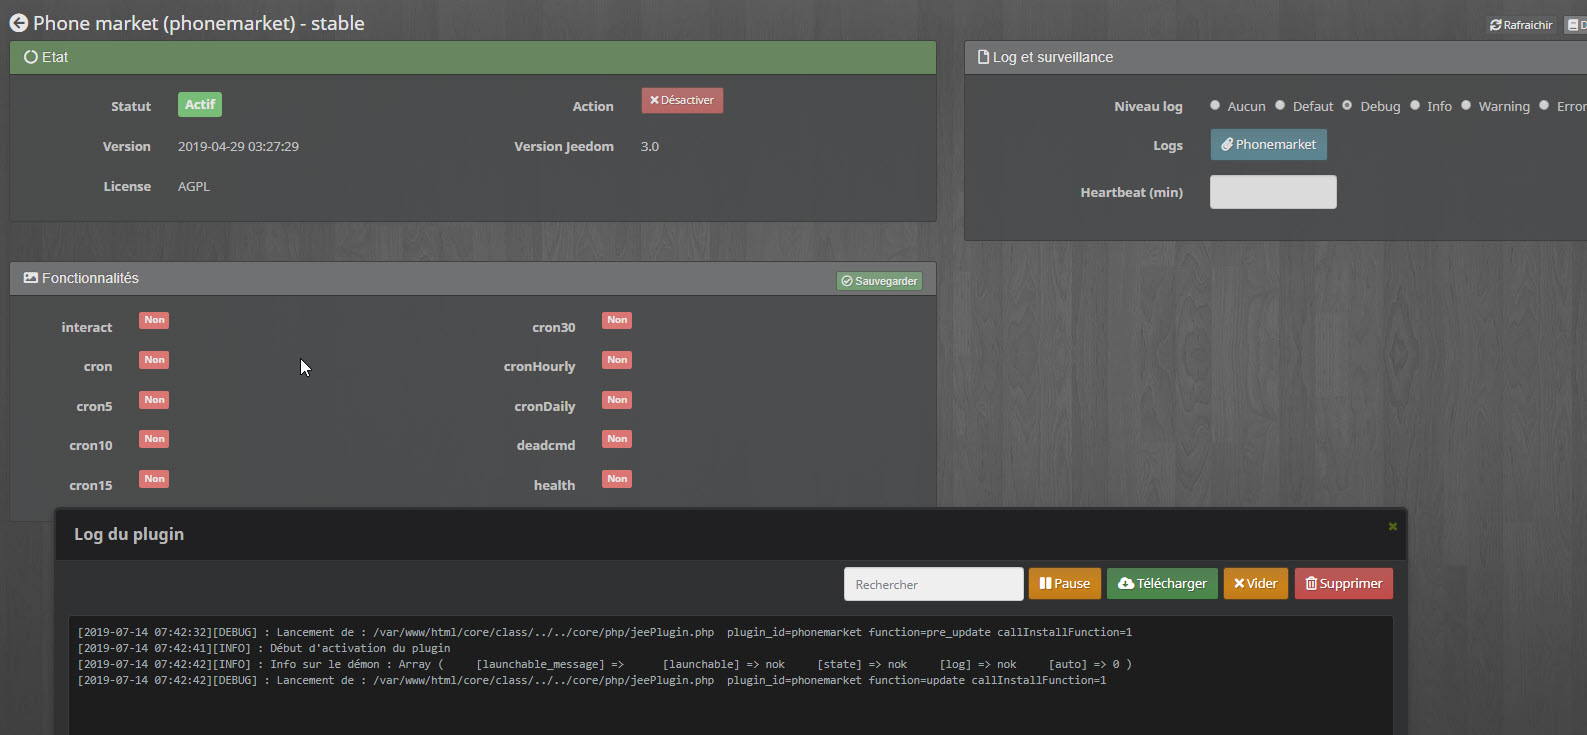Toggle the deadcmd Non switch
1587x735 pixels.
pyautogui.click(x=617, y=439)
